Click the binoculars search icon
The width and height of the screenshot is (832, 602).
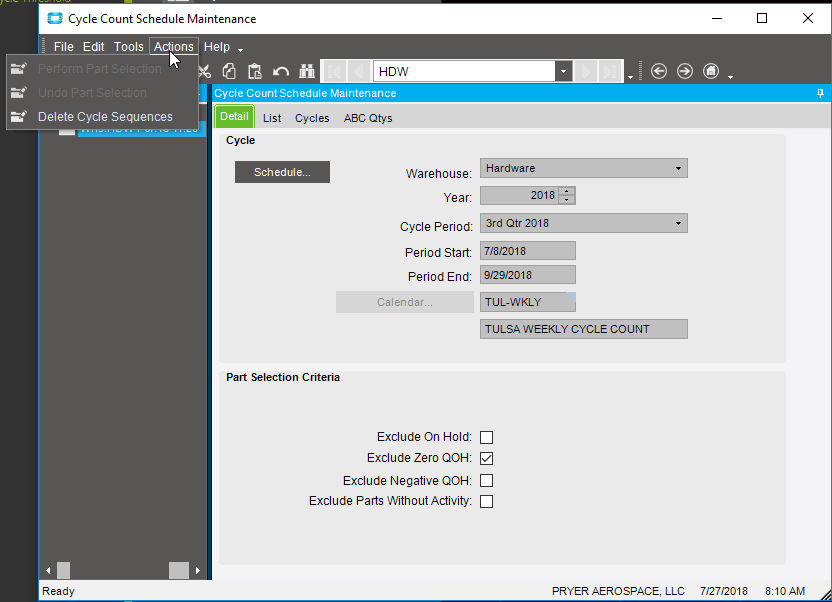(306, 71)
